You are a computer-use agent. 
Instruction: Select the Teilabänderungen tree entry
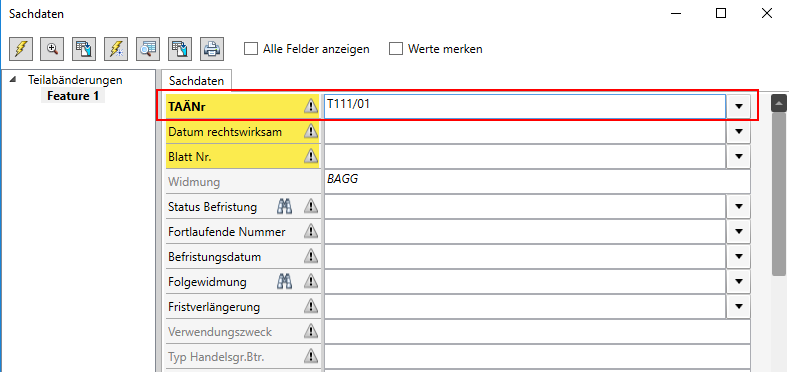tap(75, 80)
